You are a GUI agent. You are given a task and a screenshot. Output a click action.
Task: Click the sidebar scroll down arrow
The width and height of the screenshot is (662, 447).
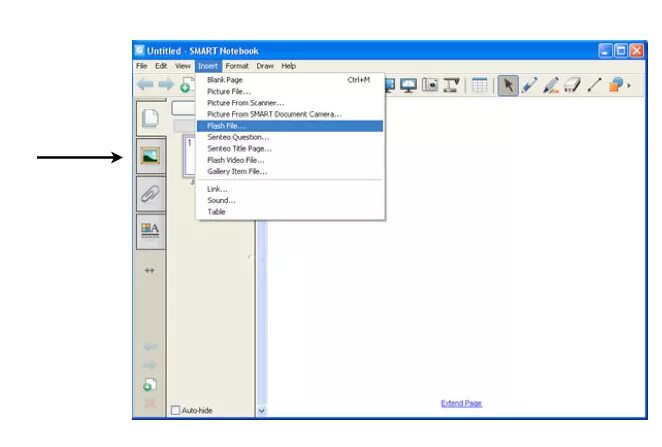click(x=261, y=411)
